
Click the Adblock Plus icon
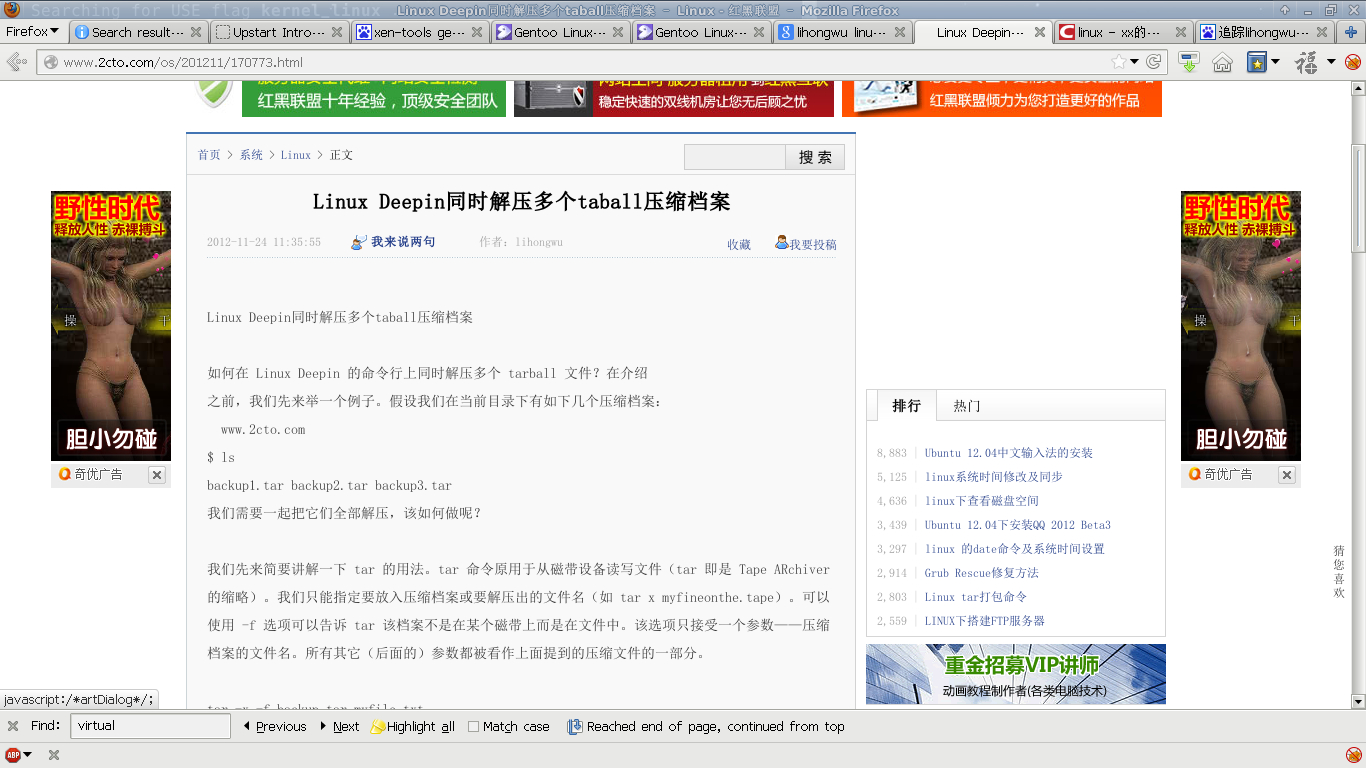(x=13, y=755)
